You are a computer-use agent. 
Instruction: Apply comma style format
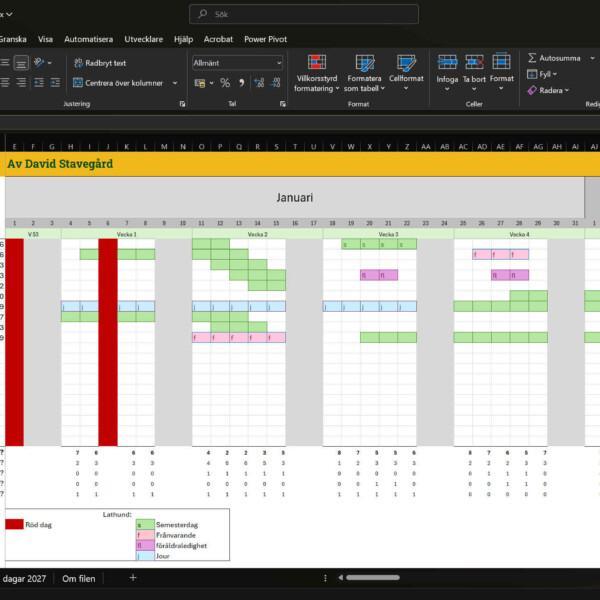coord(242,83)
